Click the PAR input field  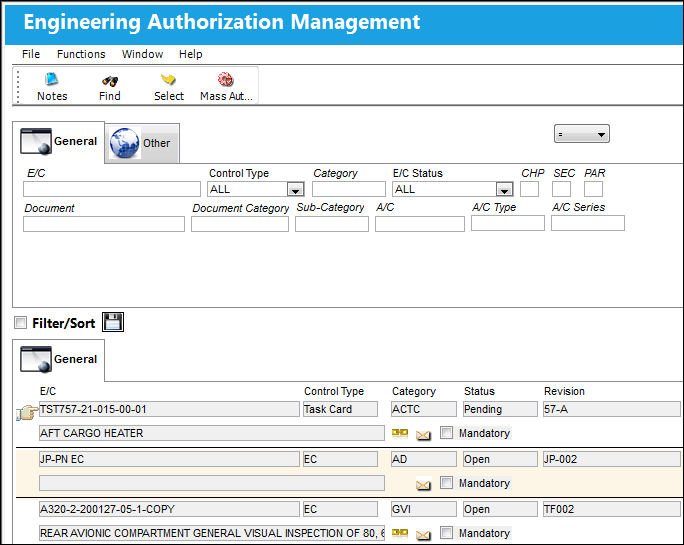593,189
